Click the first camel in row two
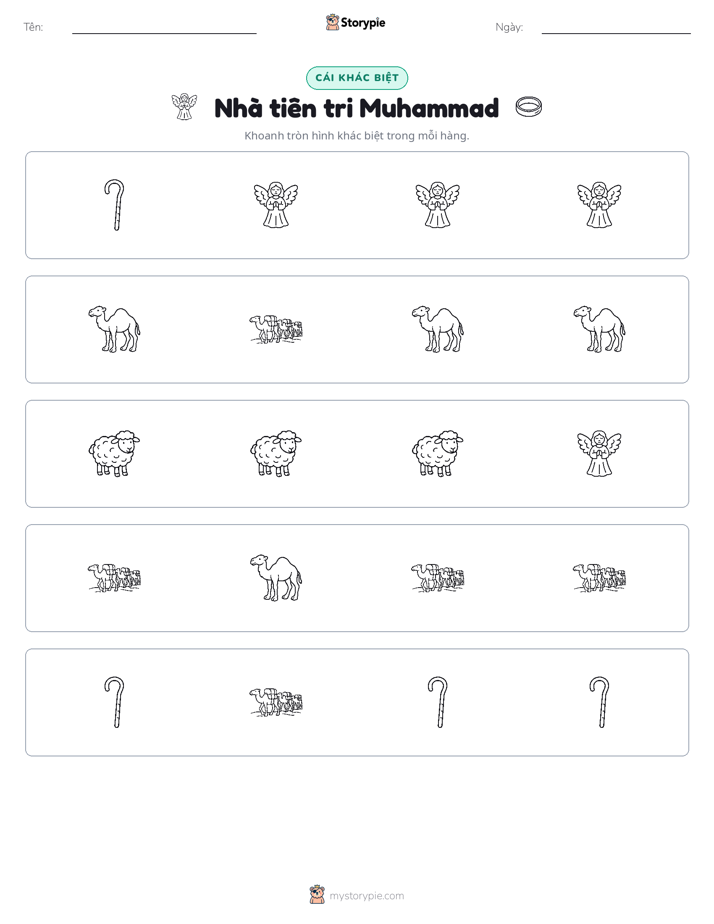The width and height of the screenshot is (714, 924). click(114, 329)
